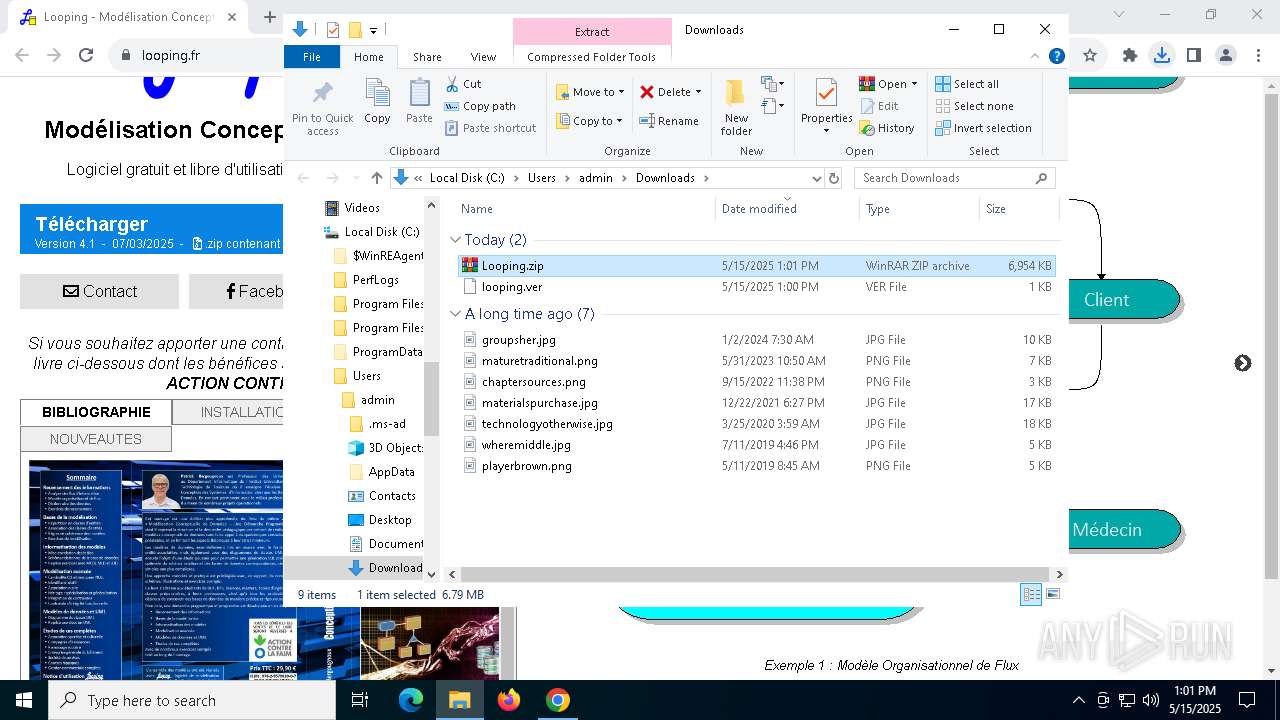This screenshot has width=1280, height=720.
Task: Expand the Delete dropdown arrow
Action: point(698,92)
